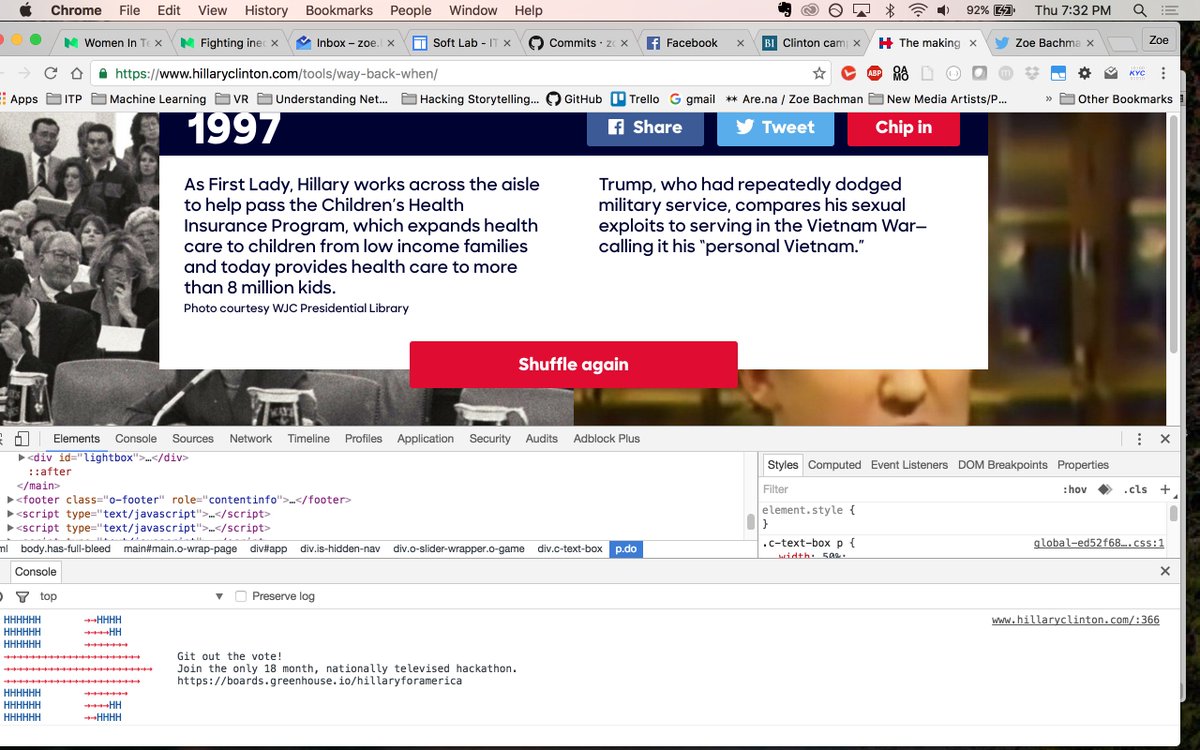Open the ITP bookmarks folder
Viewport: 1200px width, 750px height.
click(x=64, y=99)
